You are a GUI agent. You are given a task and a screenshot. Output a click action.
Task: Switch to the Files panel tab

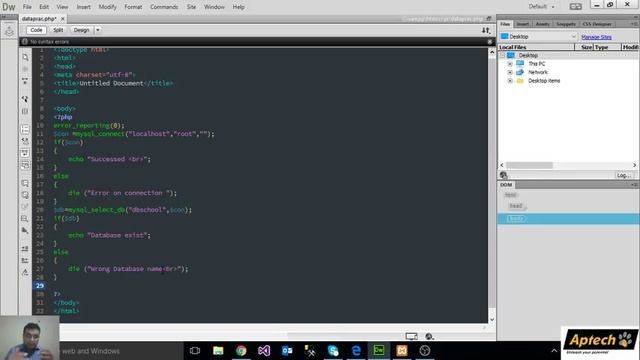(505, 24)
